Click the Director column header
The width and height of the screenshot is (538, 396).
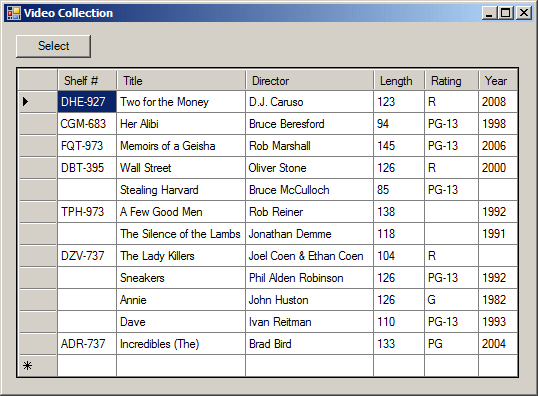tap(309, 81)
